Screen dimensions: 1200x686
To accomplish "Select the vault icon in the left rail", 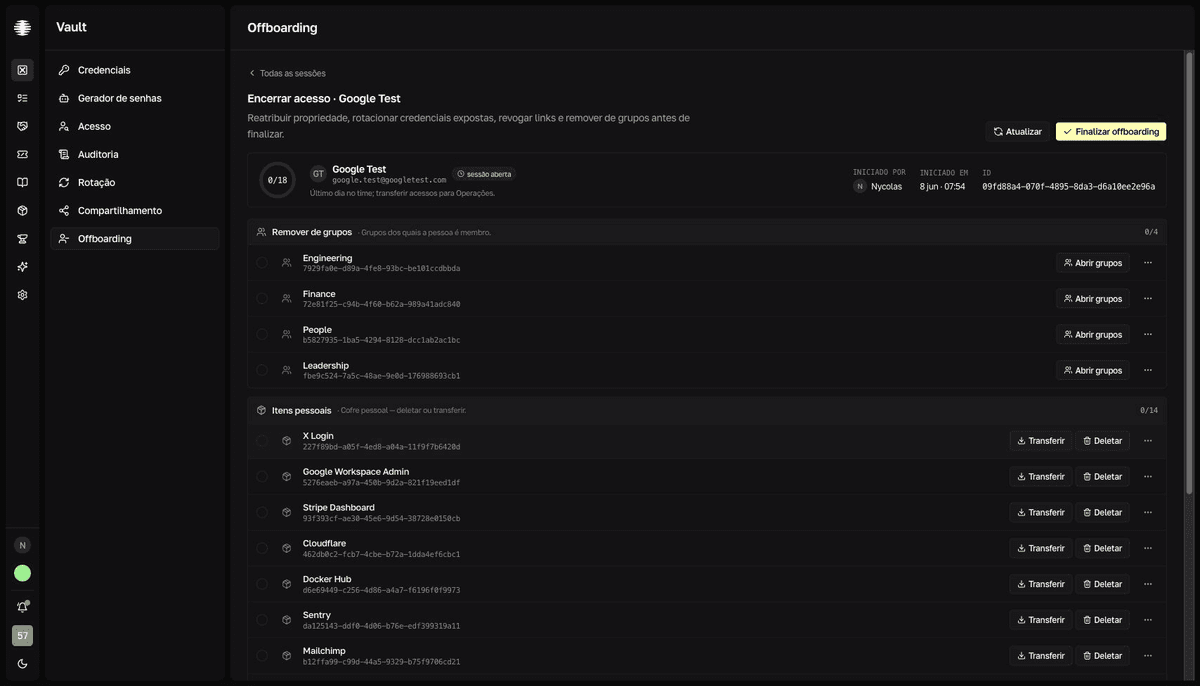I will point(22,70).
